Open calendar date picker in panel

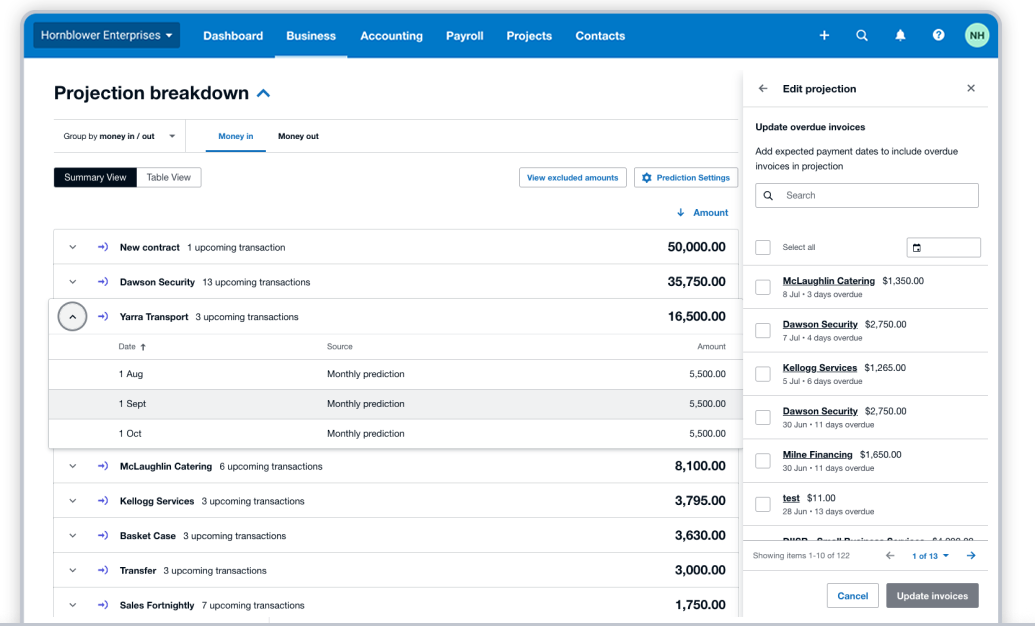(917, 248)
